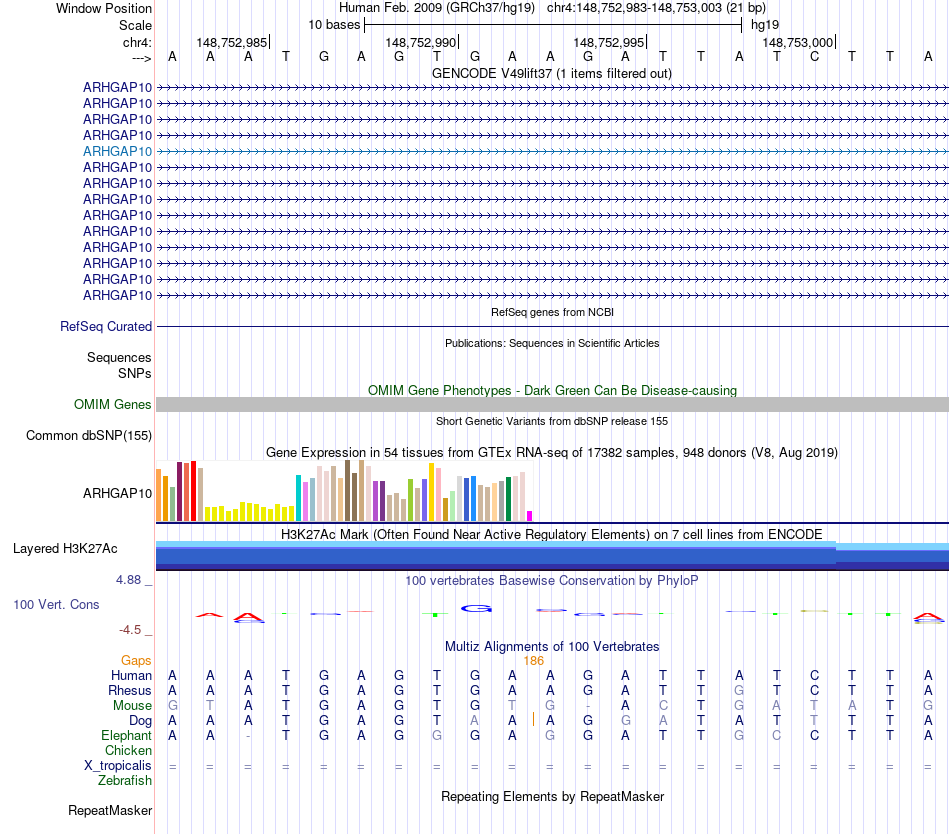The image size is (950, 834).
Task: Click the RefSeq genes from NCBI title
Action: click(552, 312)
